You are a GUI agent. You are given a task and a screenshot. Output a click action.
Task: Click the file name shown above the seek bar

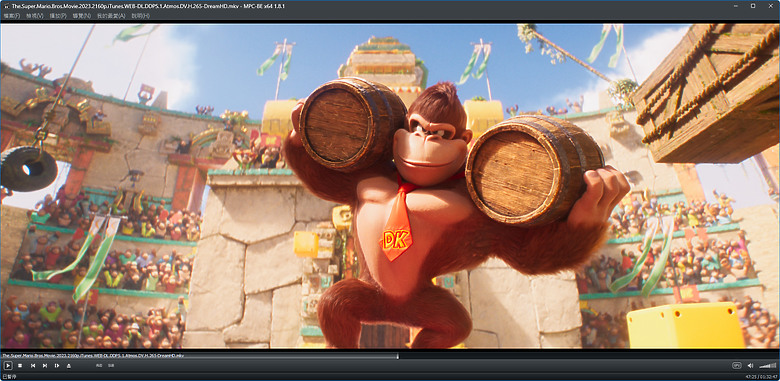coord(93,356)
